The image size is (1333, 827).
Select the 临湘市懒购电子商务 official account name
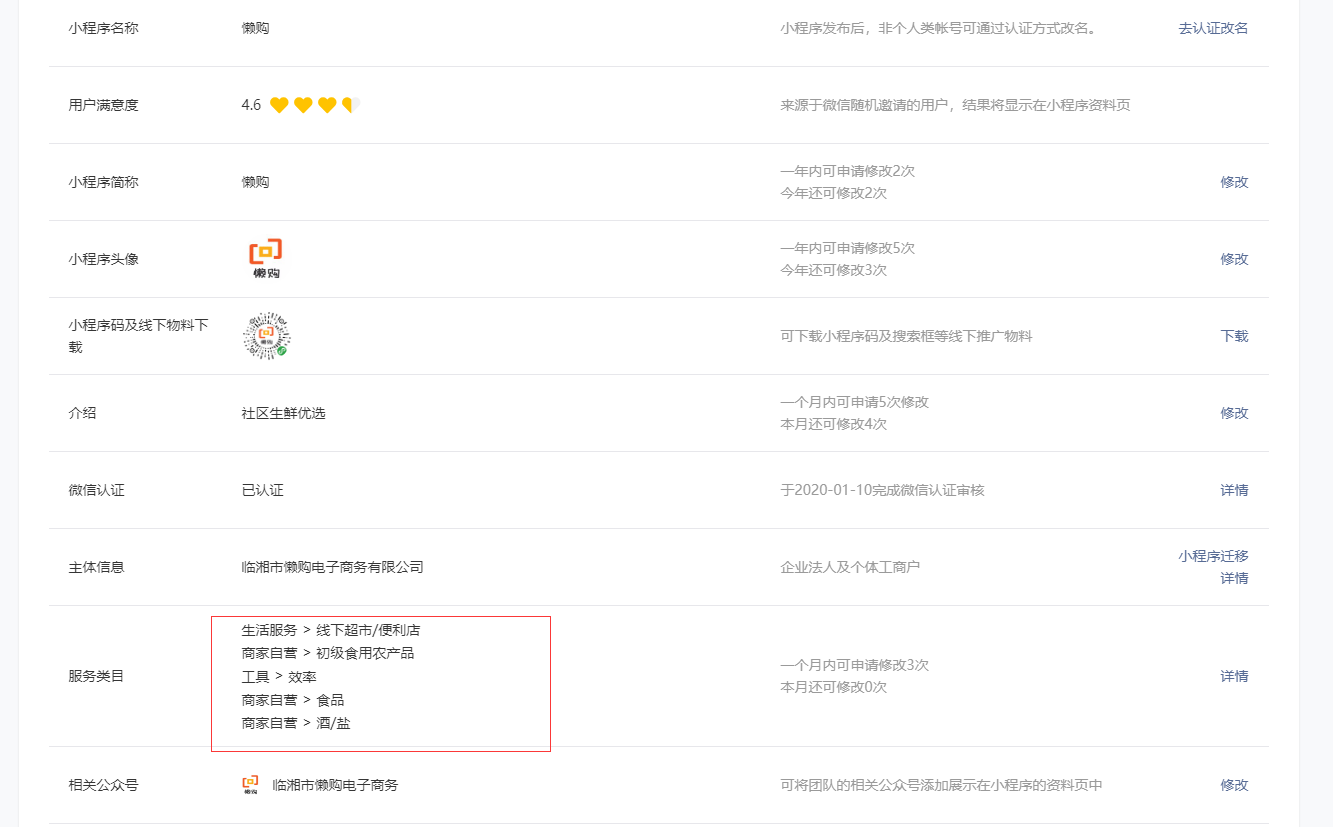click(x=335, y=785)
